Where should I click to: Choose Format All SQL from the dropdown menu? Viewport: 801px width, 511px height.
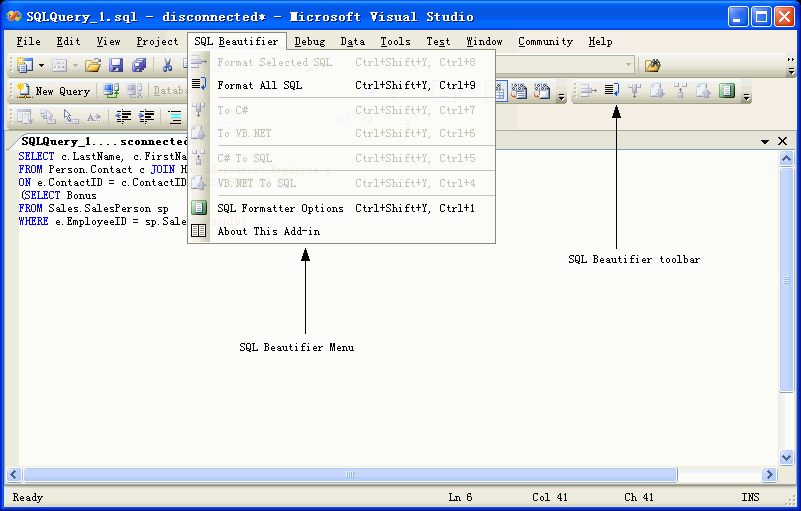[342, 85]
